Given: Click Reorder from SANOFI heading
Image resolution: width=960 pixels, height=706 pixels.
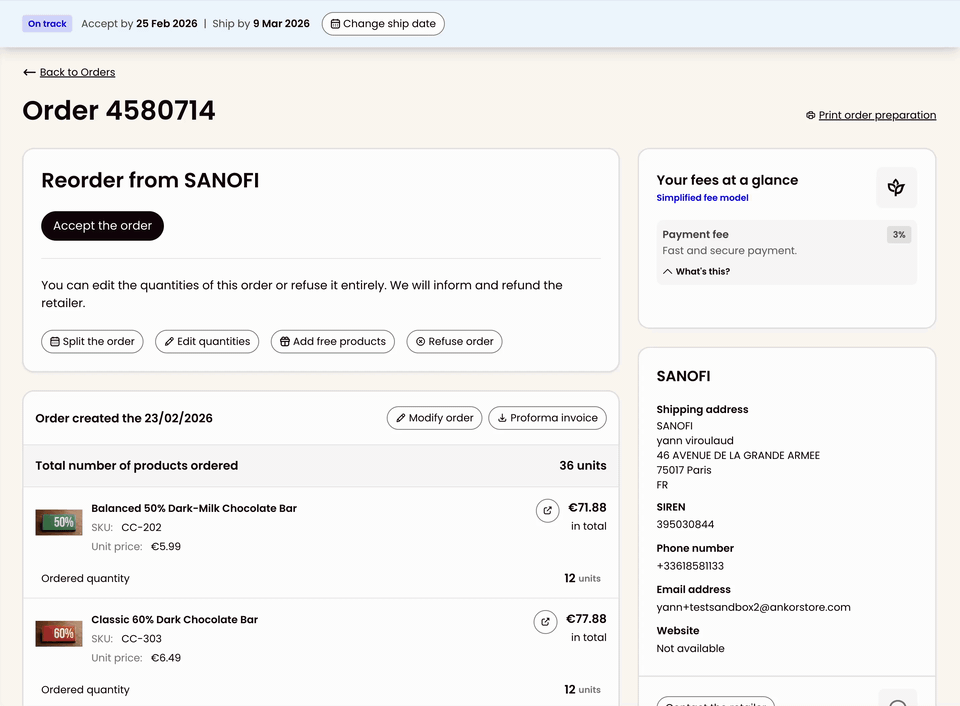Looking at the screenshot, I should click(x=150, y=181).
